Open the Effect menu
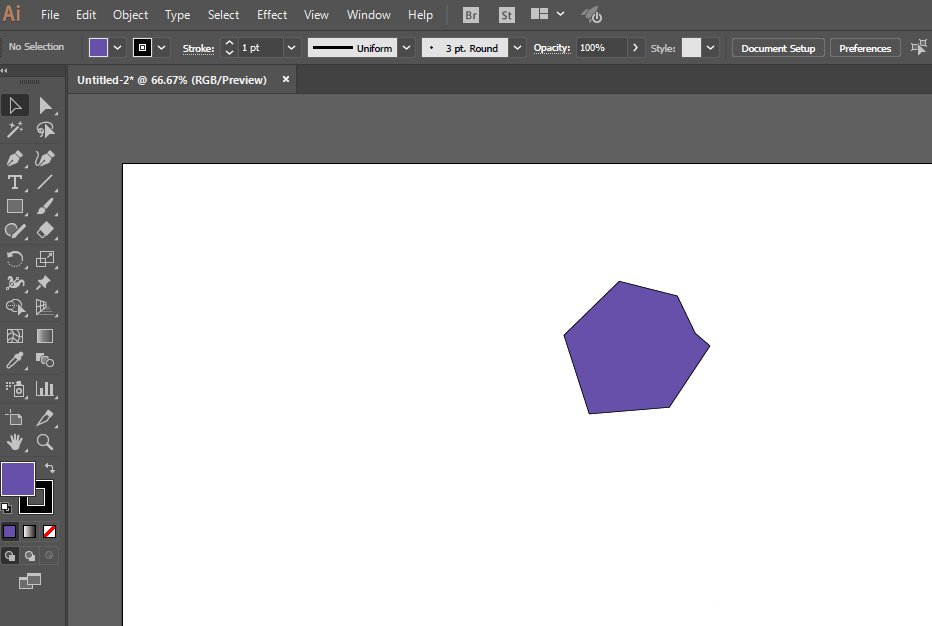The width and height of the screenshot is (932, 626). pos(272,15)
